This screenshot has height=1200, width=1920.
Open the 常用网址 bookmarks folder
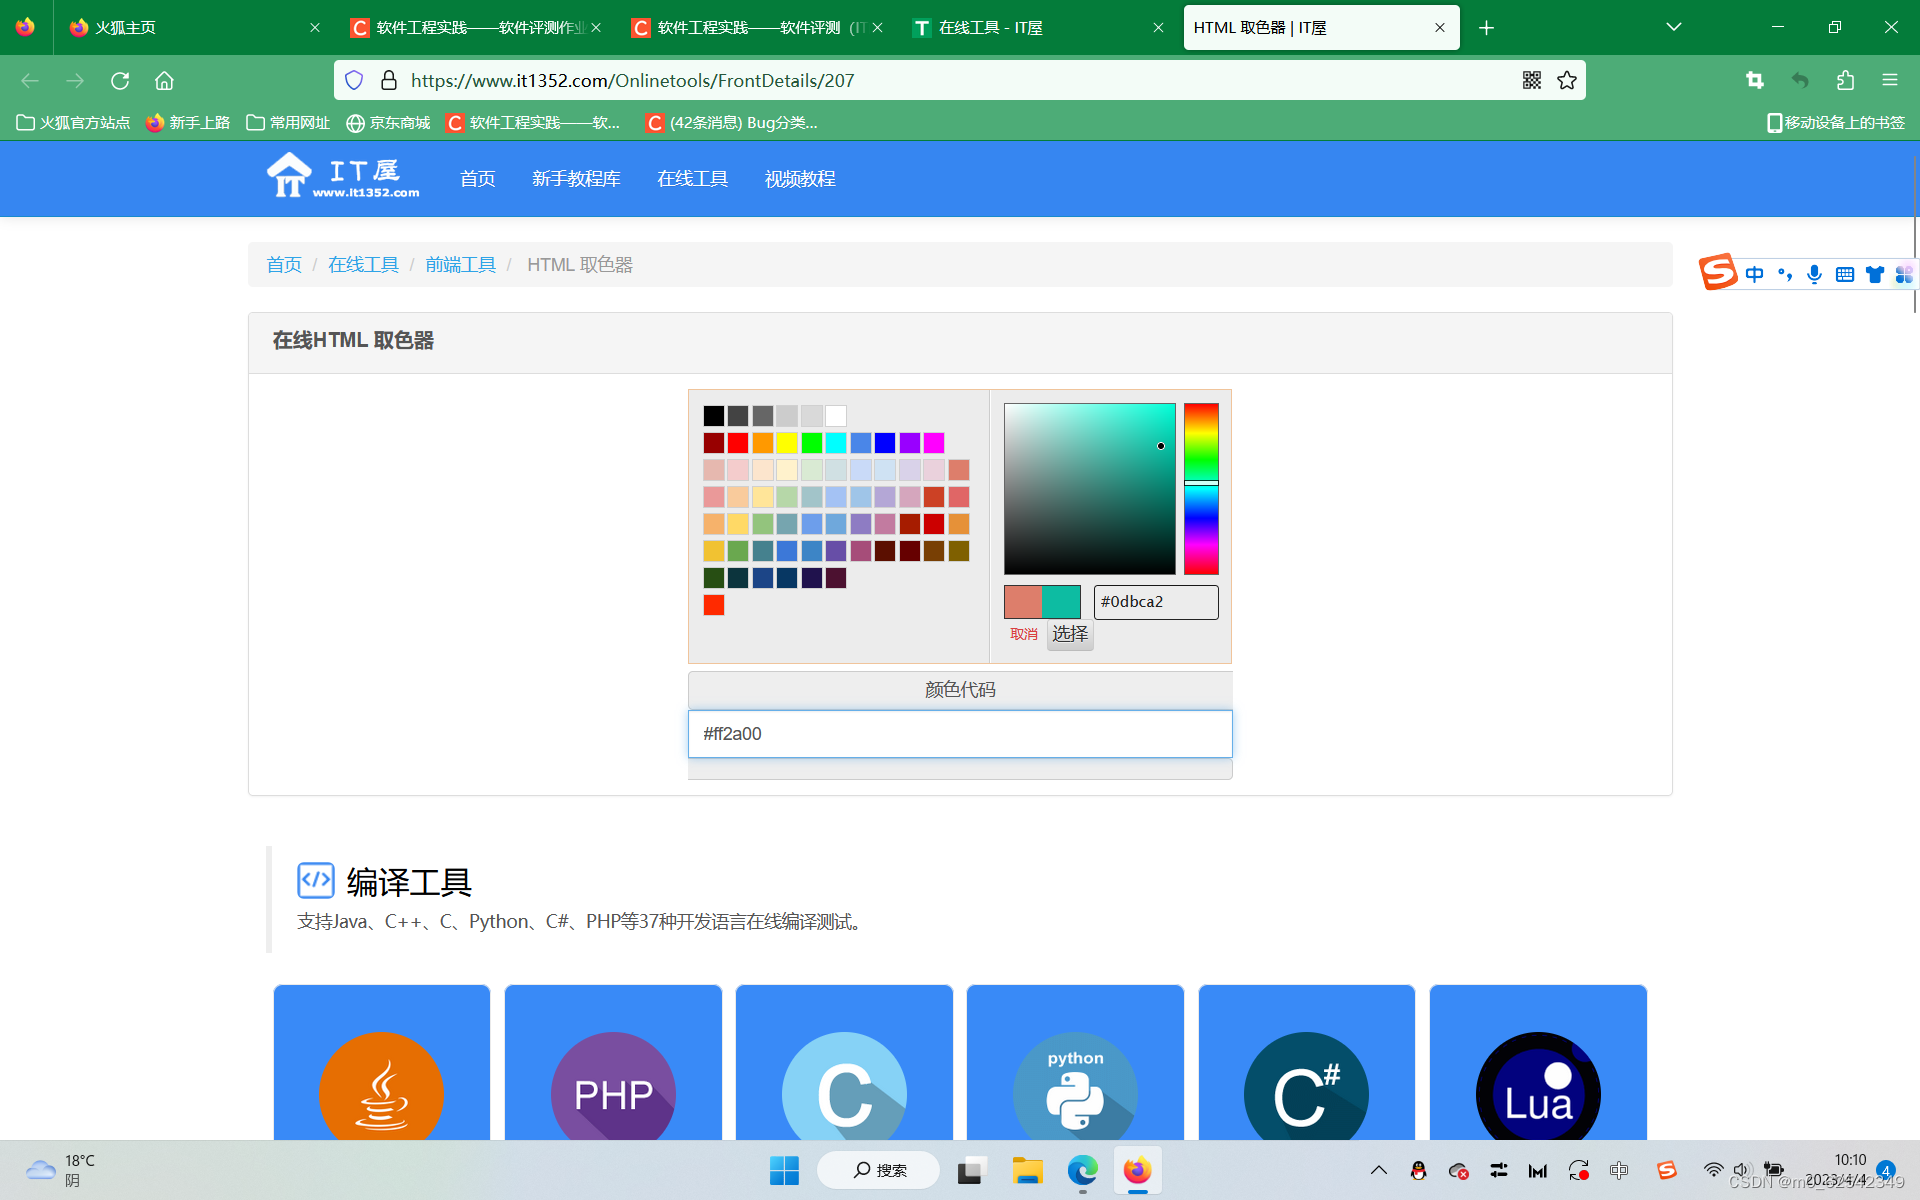pyautogui.click(x=288, y=122)
